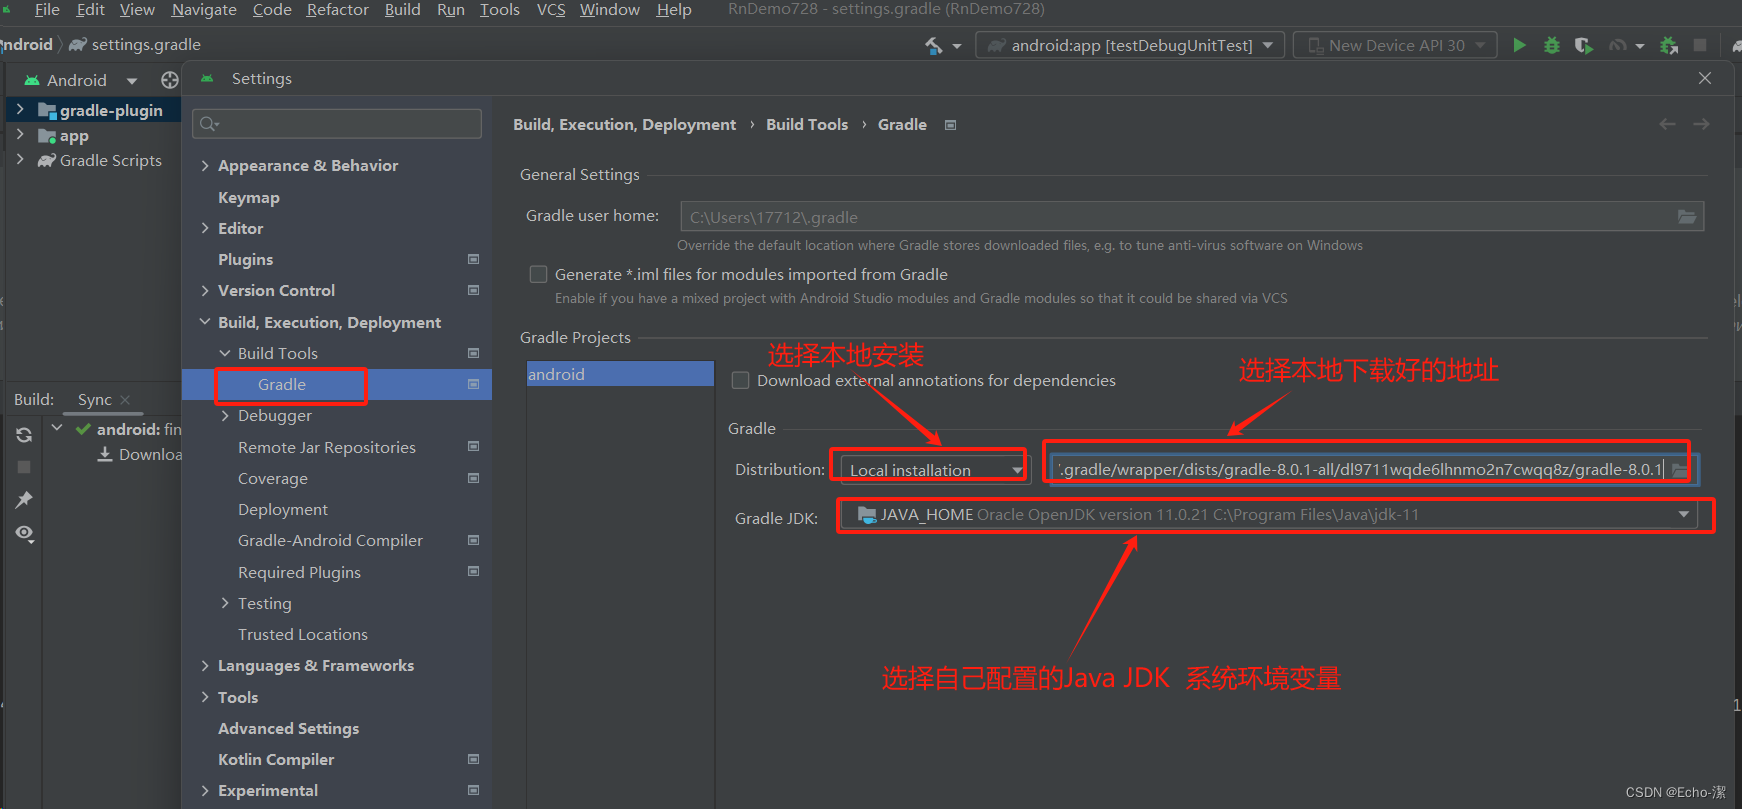Switch to the Sync tab in Build panel
Viewport: 1742px width, 809px height.
(95, 400)
